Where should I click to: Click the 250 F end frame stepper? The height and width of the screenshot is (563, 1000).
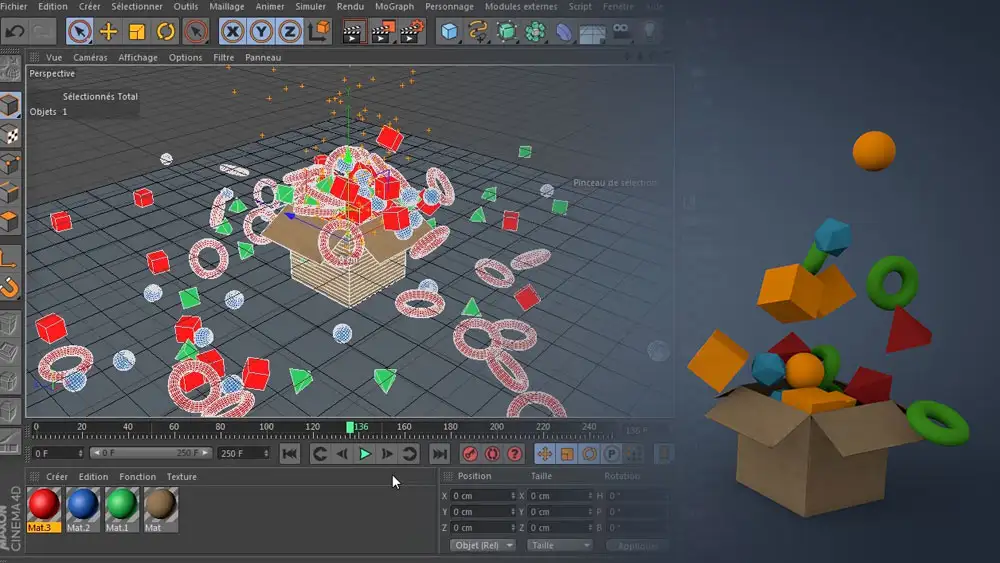(x=265, y=453)
